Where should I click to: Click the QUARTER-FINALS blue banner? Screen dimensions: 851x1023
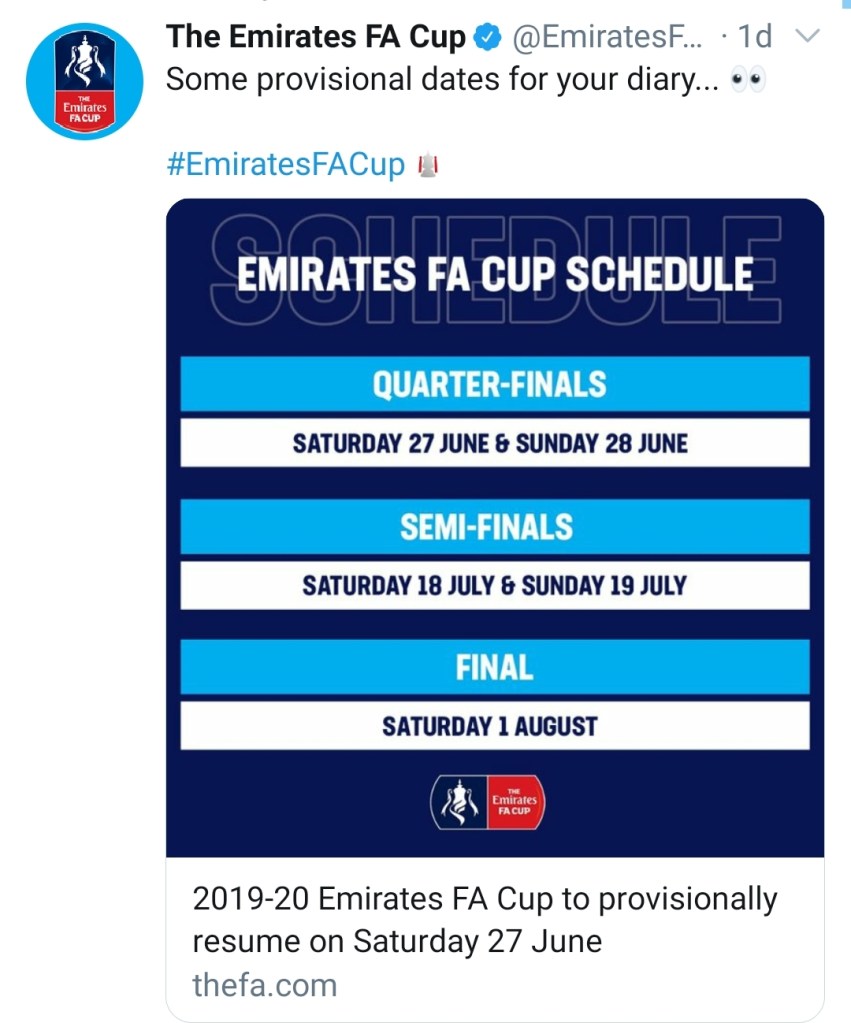click(494, 384)
